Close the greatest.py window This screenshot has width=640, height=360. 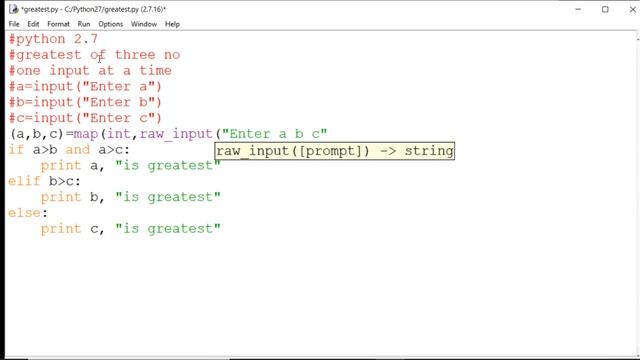pyautogui.click(x=632, y=9)
